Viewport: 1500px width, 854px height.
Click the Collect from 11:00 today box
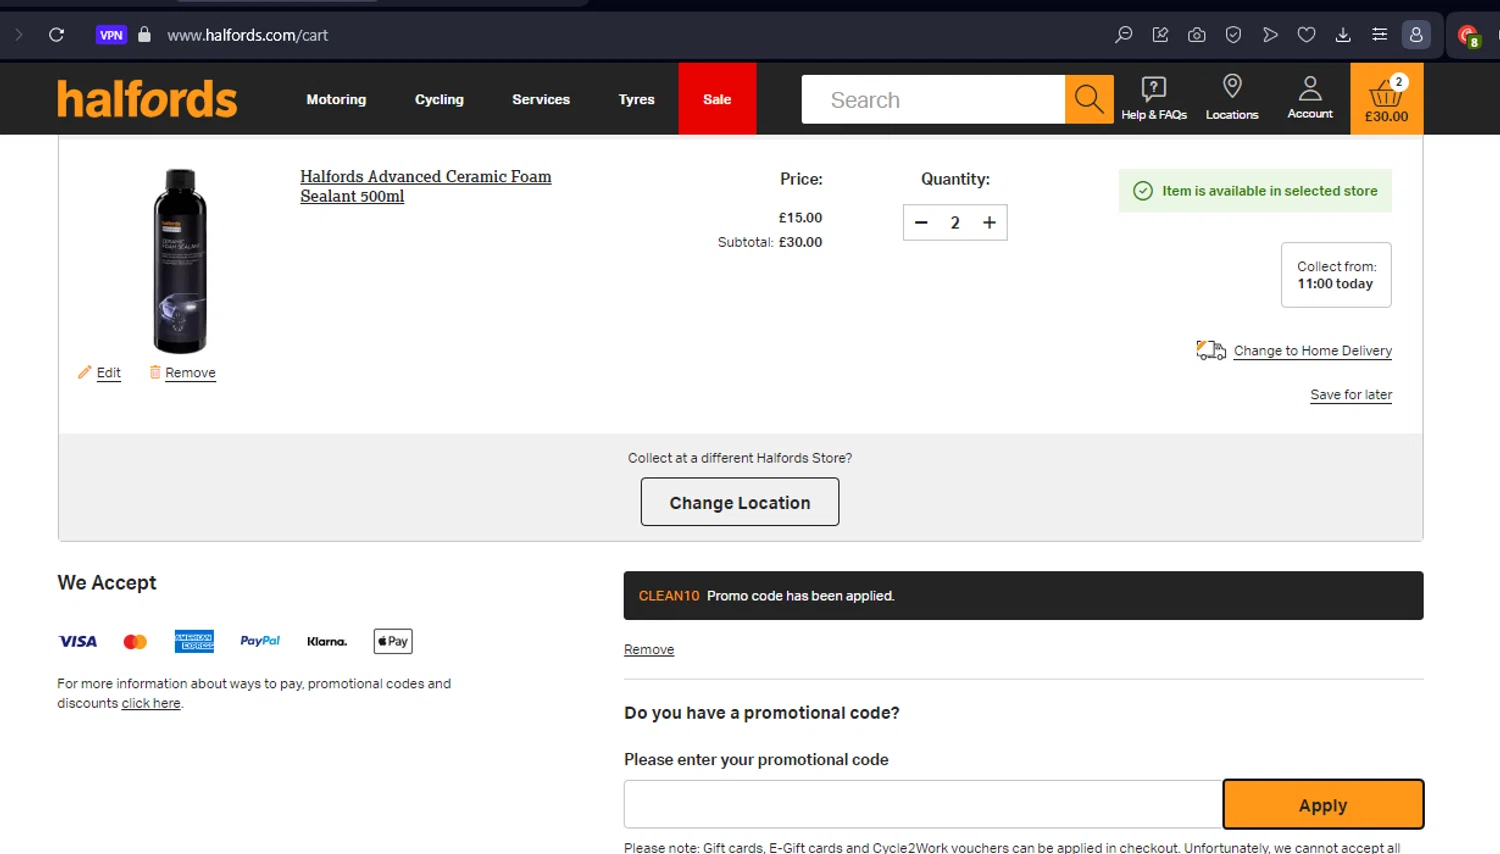1336,275
